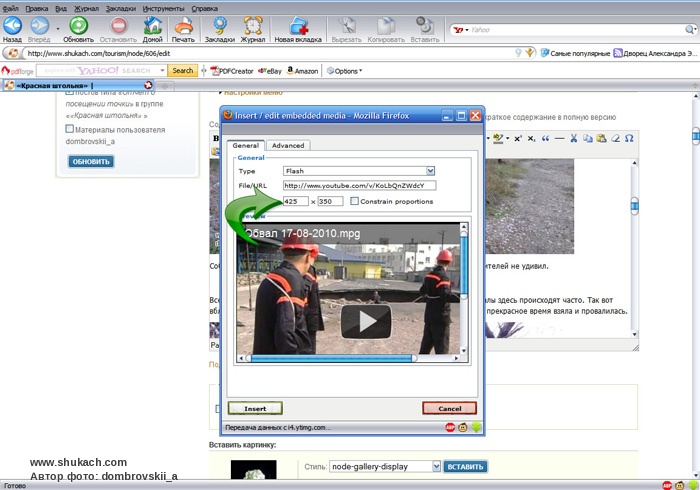700x490 pixels.
Task: Open Самые популярные bookmark link
Action: coord(575,53)
